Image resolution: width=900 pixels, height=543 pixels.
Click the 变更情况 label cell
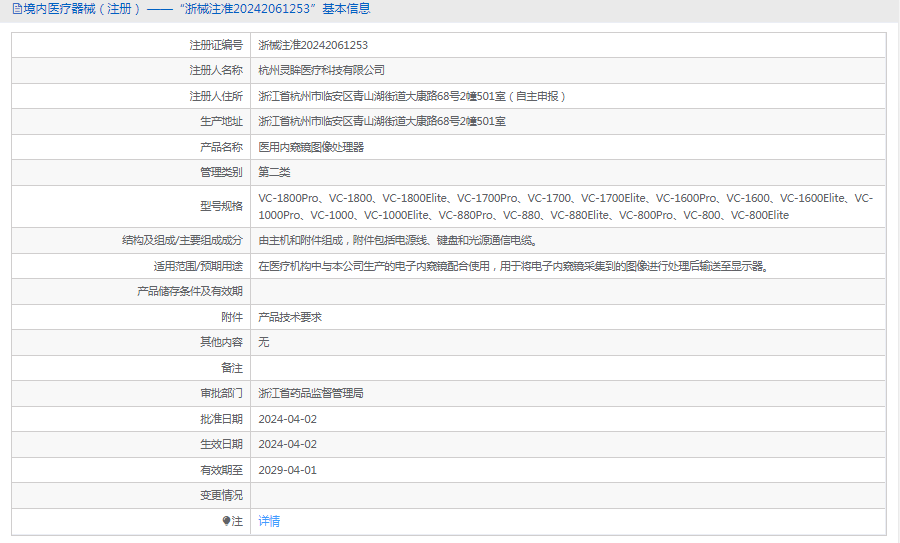(131, 495)
